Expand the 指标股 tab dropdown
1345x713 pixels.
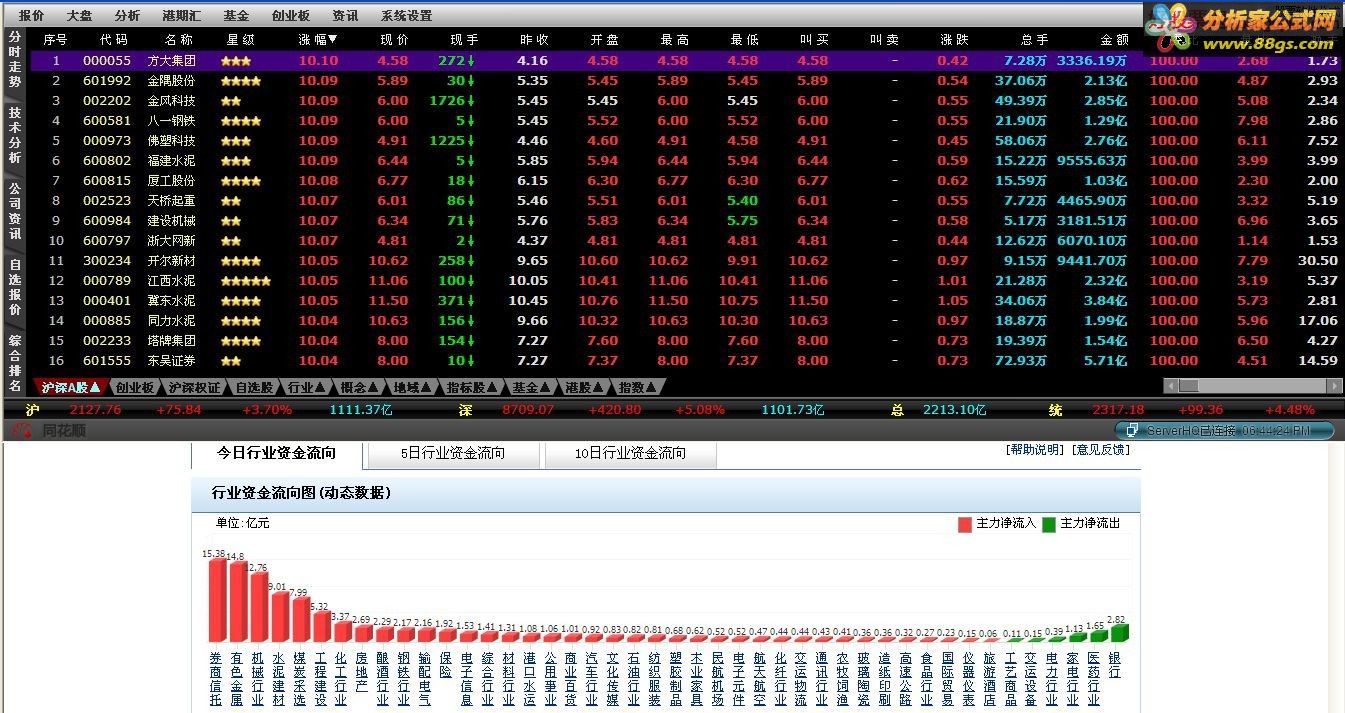[491, 387]
